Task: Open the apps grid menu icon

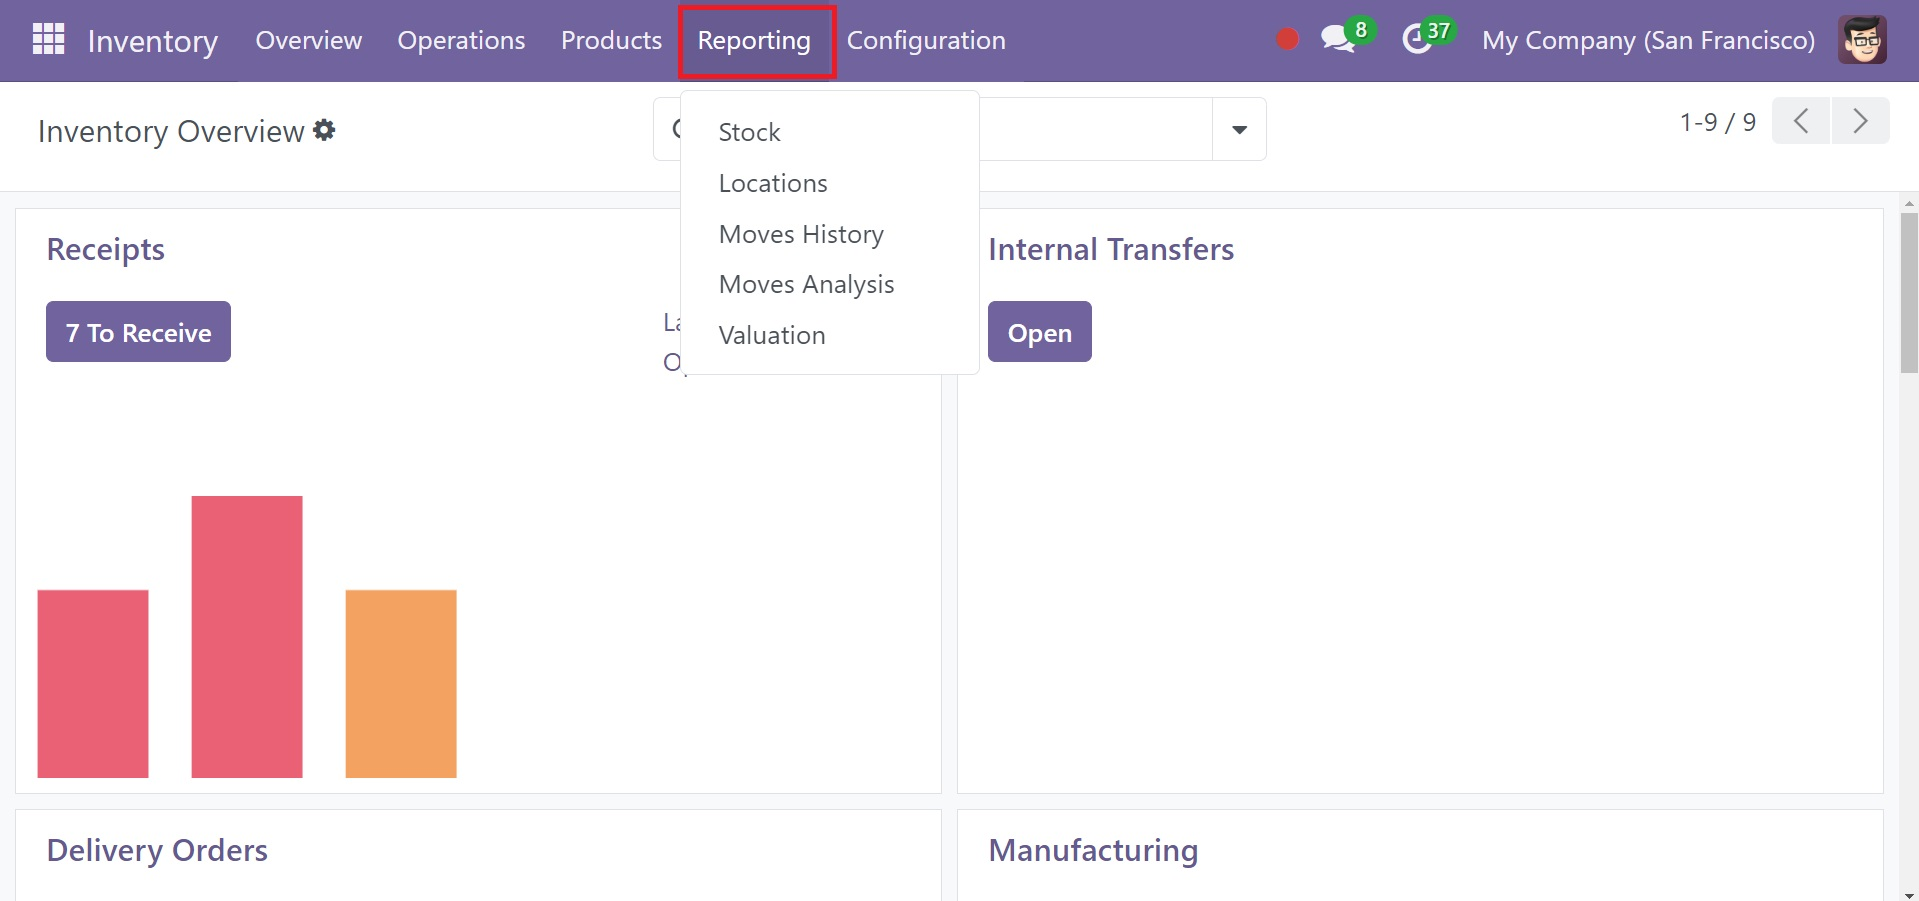Action: [x=48, y=39]
